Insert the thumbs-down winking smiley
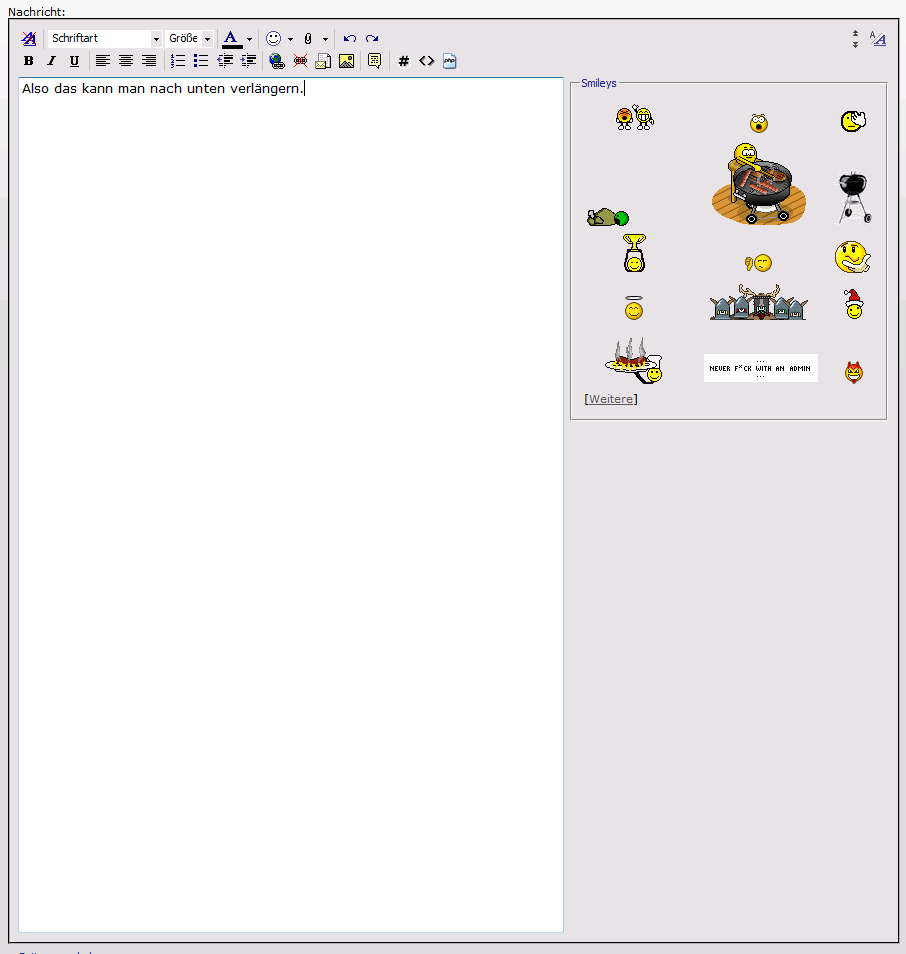The image size is (906, 954). [x=758, y=263]
